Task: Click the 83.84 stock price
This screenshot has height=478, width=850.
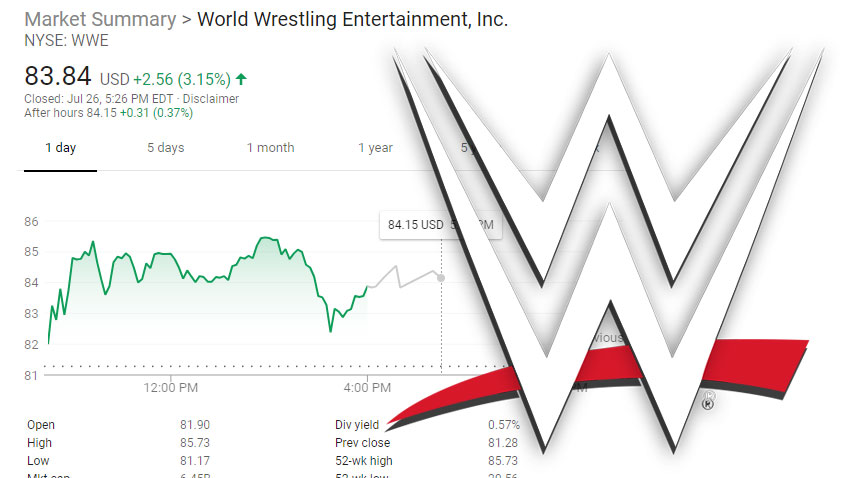Action: pyautogui.click(x=58, y=76)
